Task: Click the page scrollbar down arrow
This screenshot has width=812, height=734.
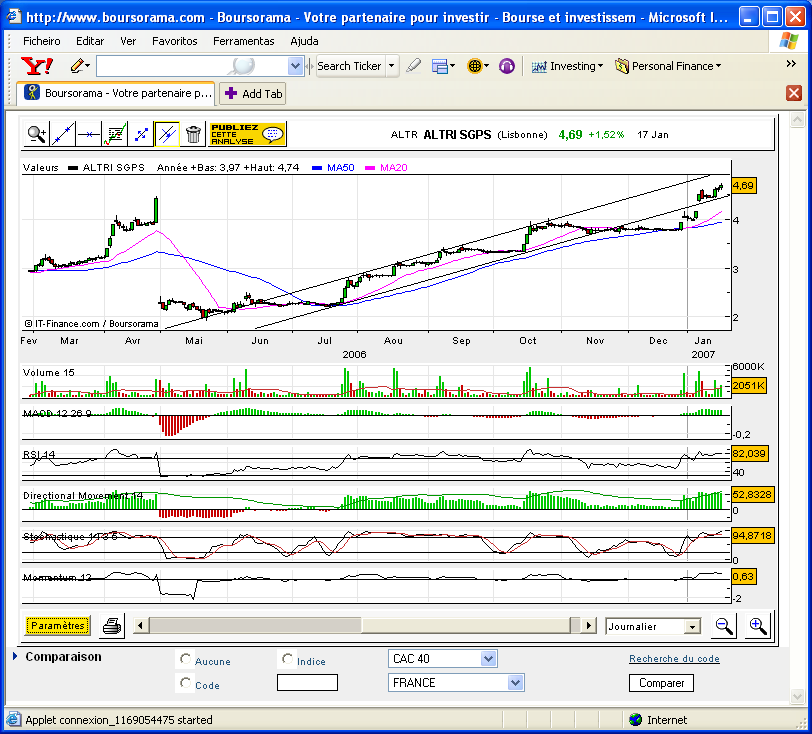Action: coord(797,696)
